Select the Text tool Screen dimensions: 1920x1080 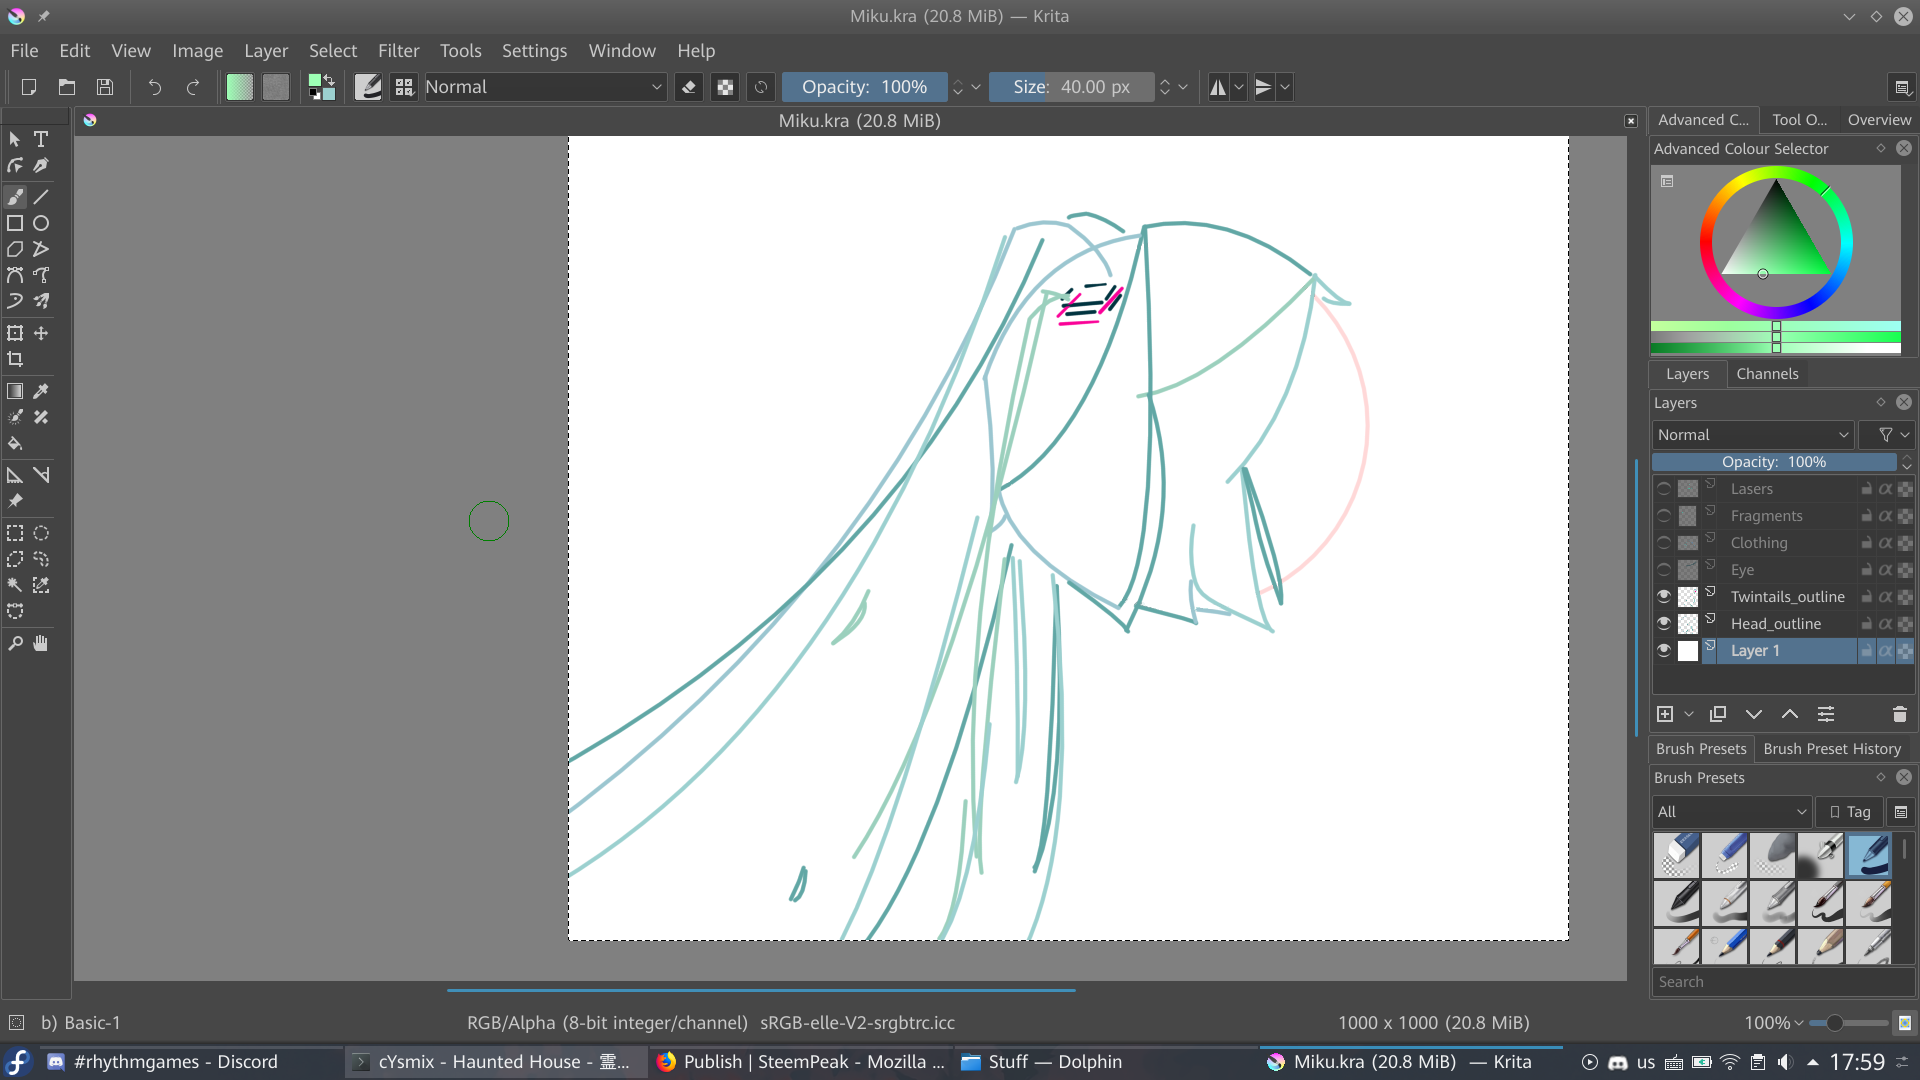[x=41, y=139]
